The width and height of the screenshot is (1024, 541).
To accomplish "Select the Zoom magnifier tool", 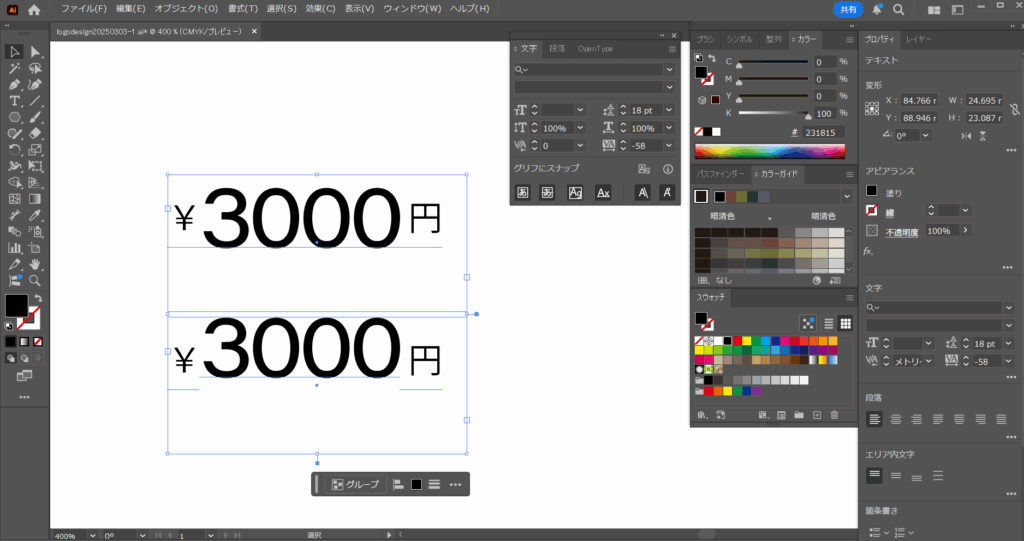I will 35,280.
